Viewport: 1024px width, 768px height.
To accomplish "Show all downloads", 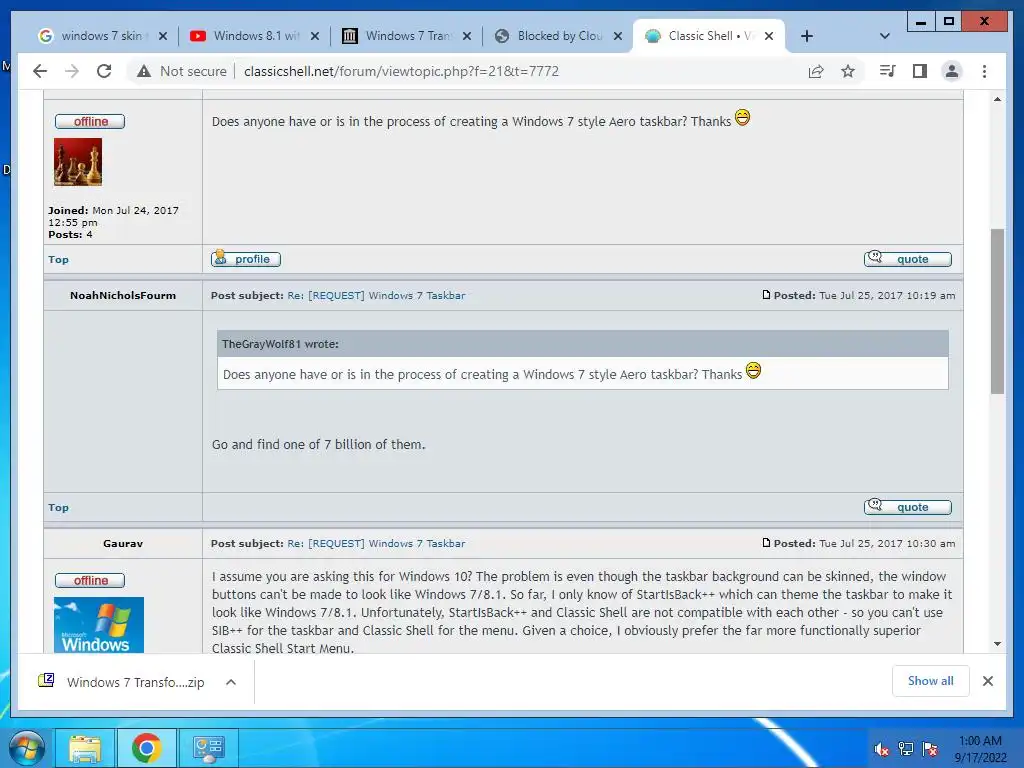I will (931, 681).
